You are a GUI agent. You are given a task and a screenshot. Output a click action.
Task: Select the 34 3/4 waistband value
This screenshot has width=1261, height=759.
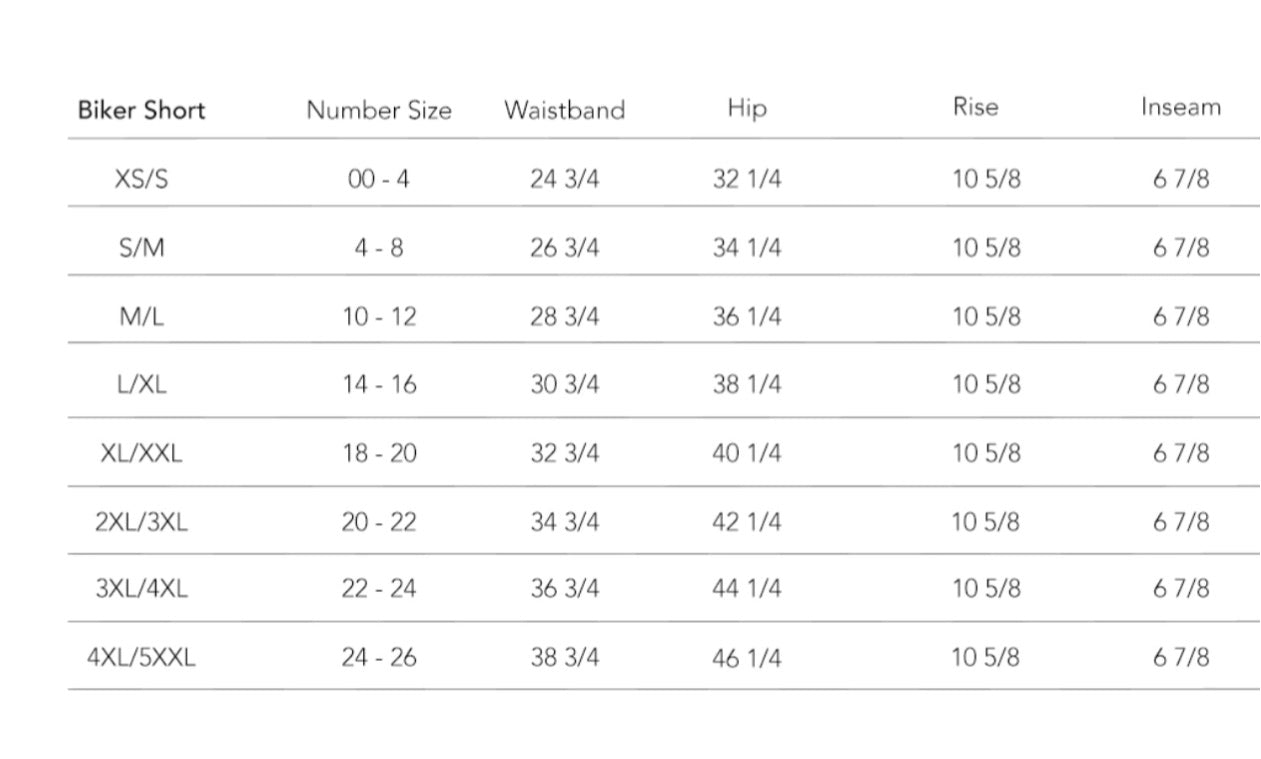click(564, 522)
